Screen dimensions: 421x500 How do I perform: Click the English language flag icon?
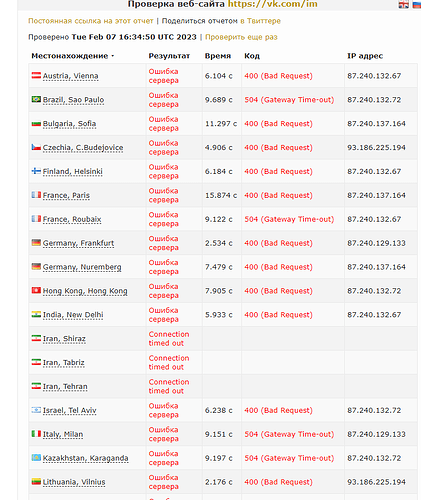click(x=403, y=5)
